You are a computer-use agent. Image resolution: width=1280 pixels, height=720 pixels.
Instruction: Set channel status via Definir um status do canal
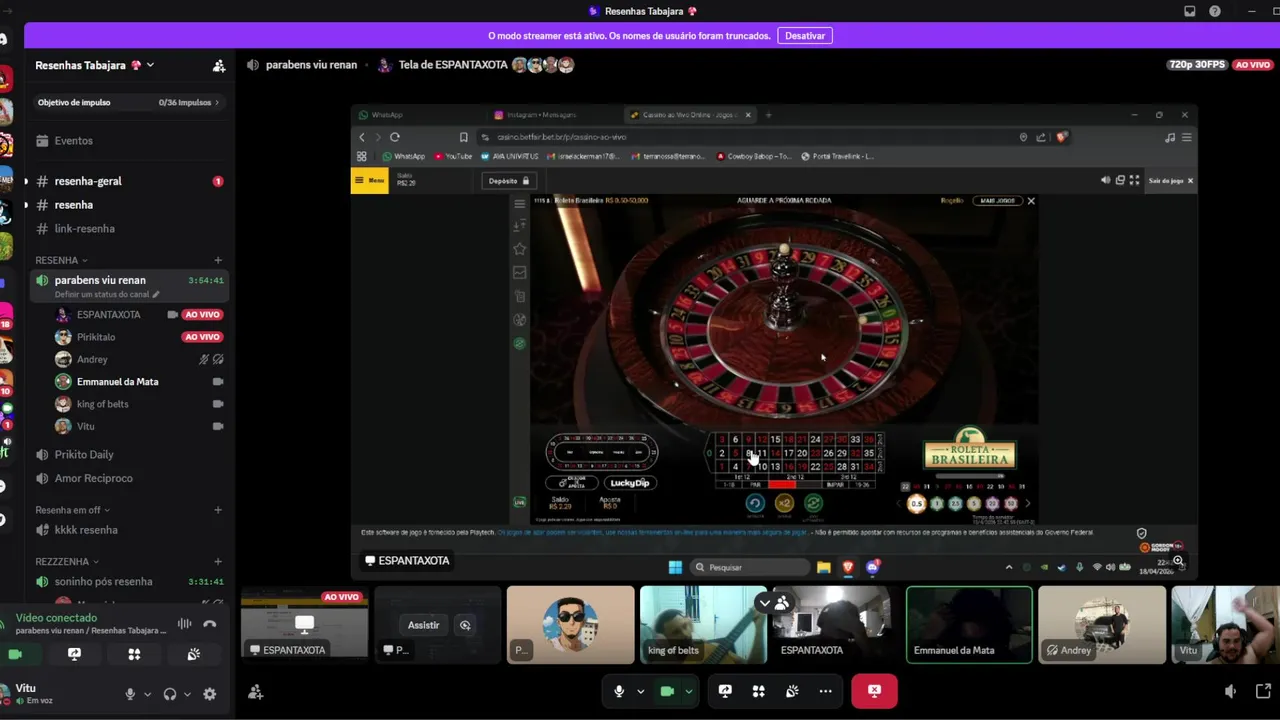[106, 295]
